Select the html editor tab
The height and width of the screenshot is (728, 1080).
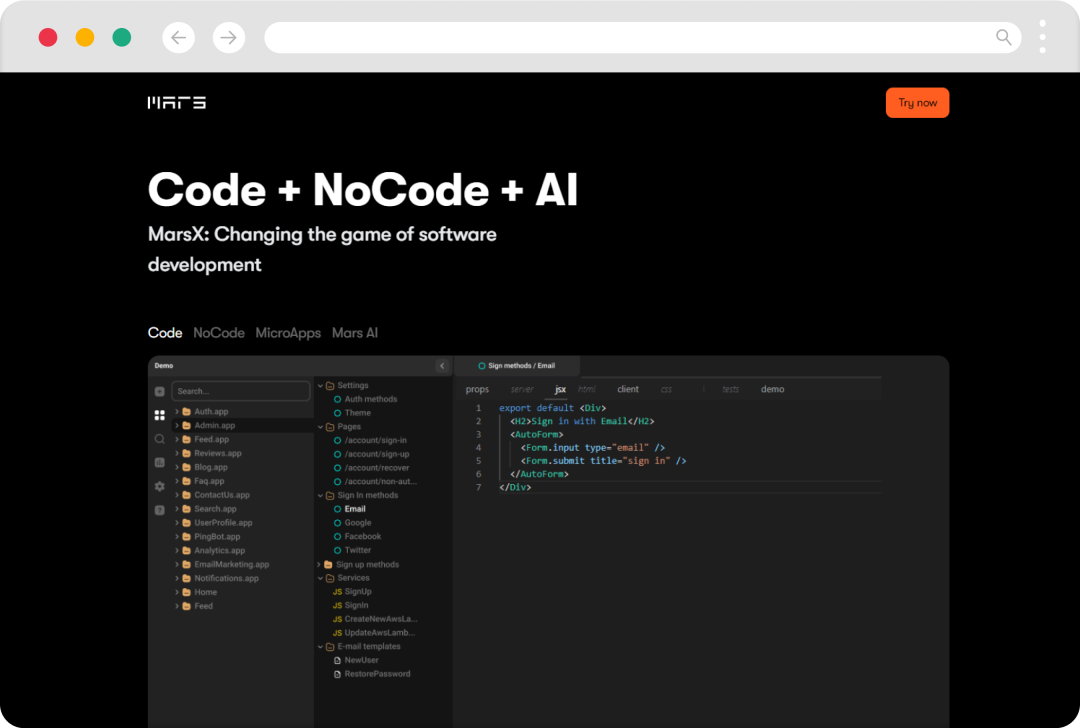coord(586,389)
